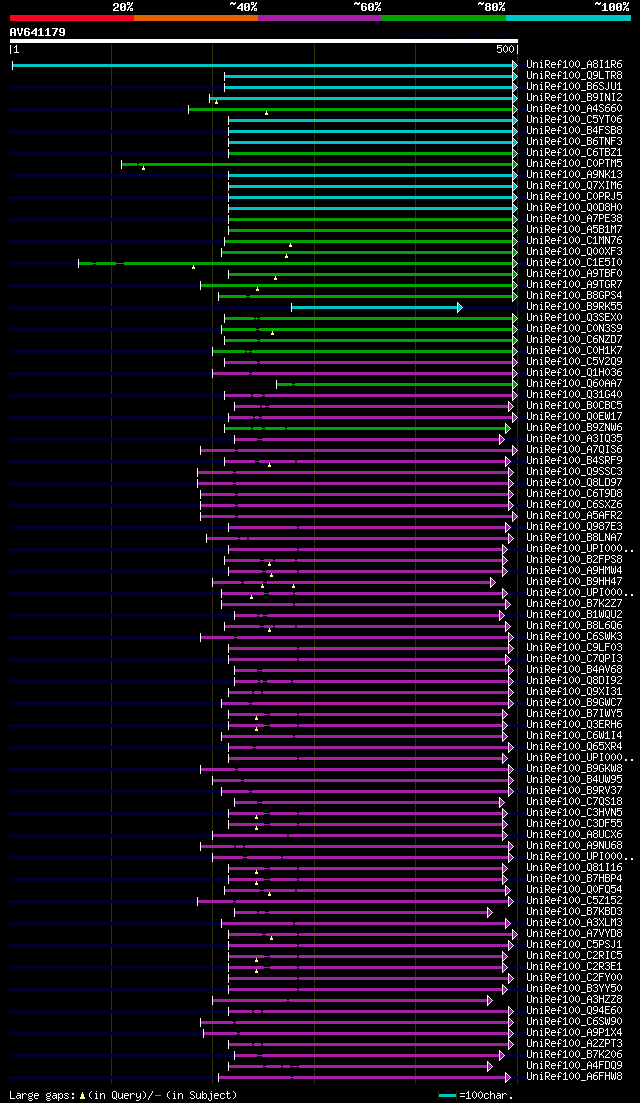Pick subject UniRef100_A9TGR7
The image size is (640, 1103).
tap(574, 285)
